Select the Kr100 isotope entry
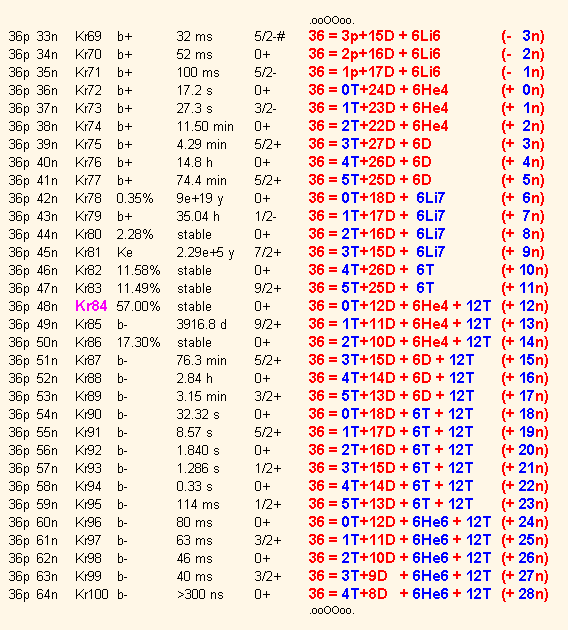The height and width of the screenshot is (630, 568). 92,594
